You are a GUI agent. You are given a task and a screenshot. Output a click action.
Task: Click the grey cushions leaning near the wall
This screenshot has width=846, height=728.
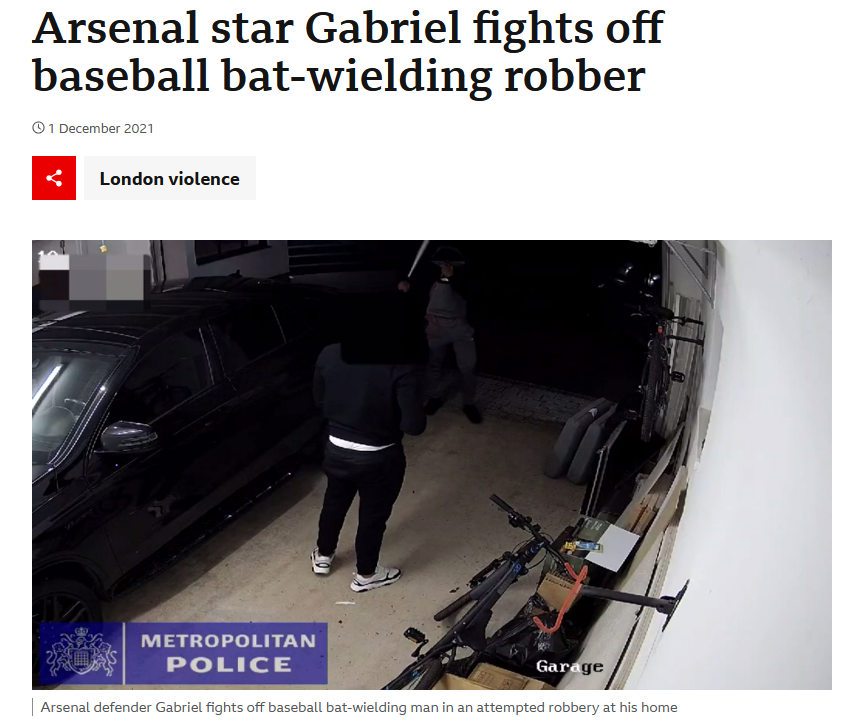point(582,440)
